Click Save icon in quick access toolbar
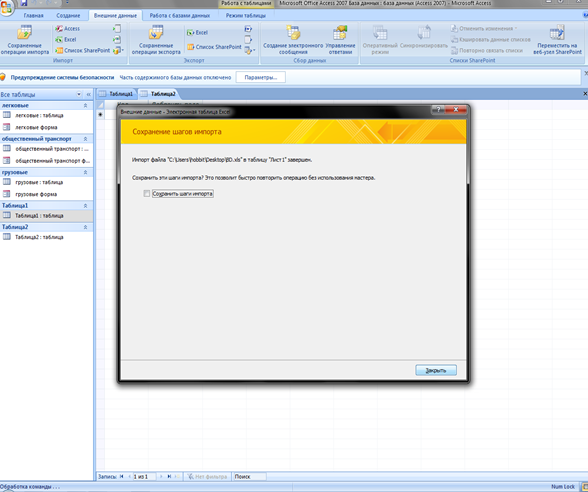Viewport: 588px width, 492px height. [x=24, y=3]
